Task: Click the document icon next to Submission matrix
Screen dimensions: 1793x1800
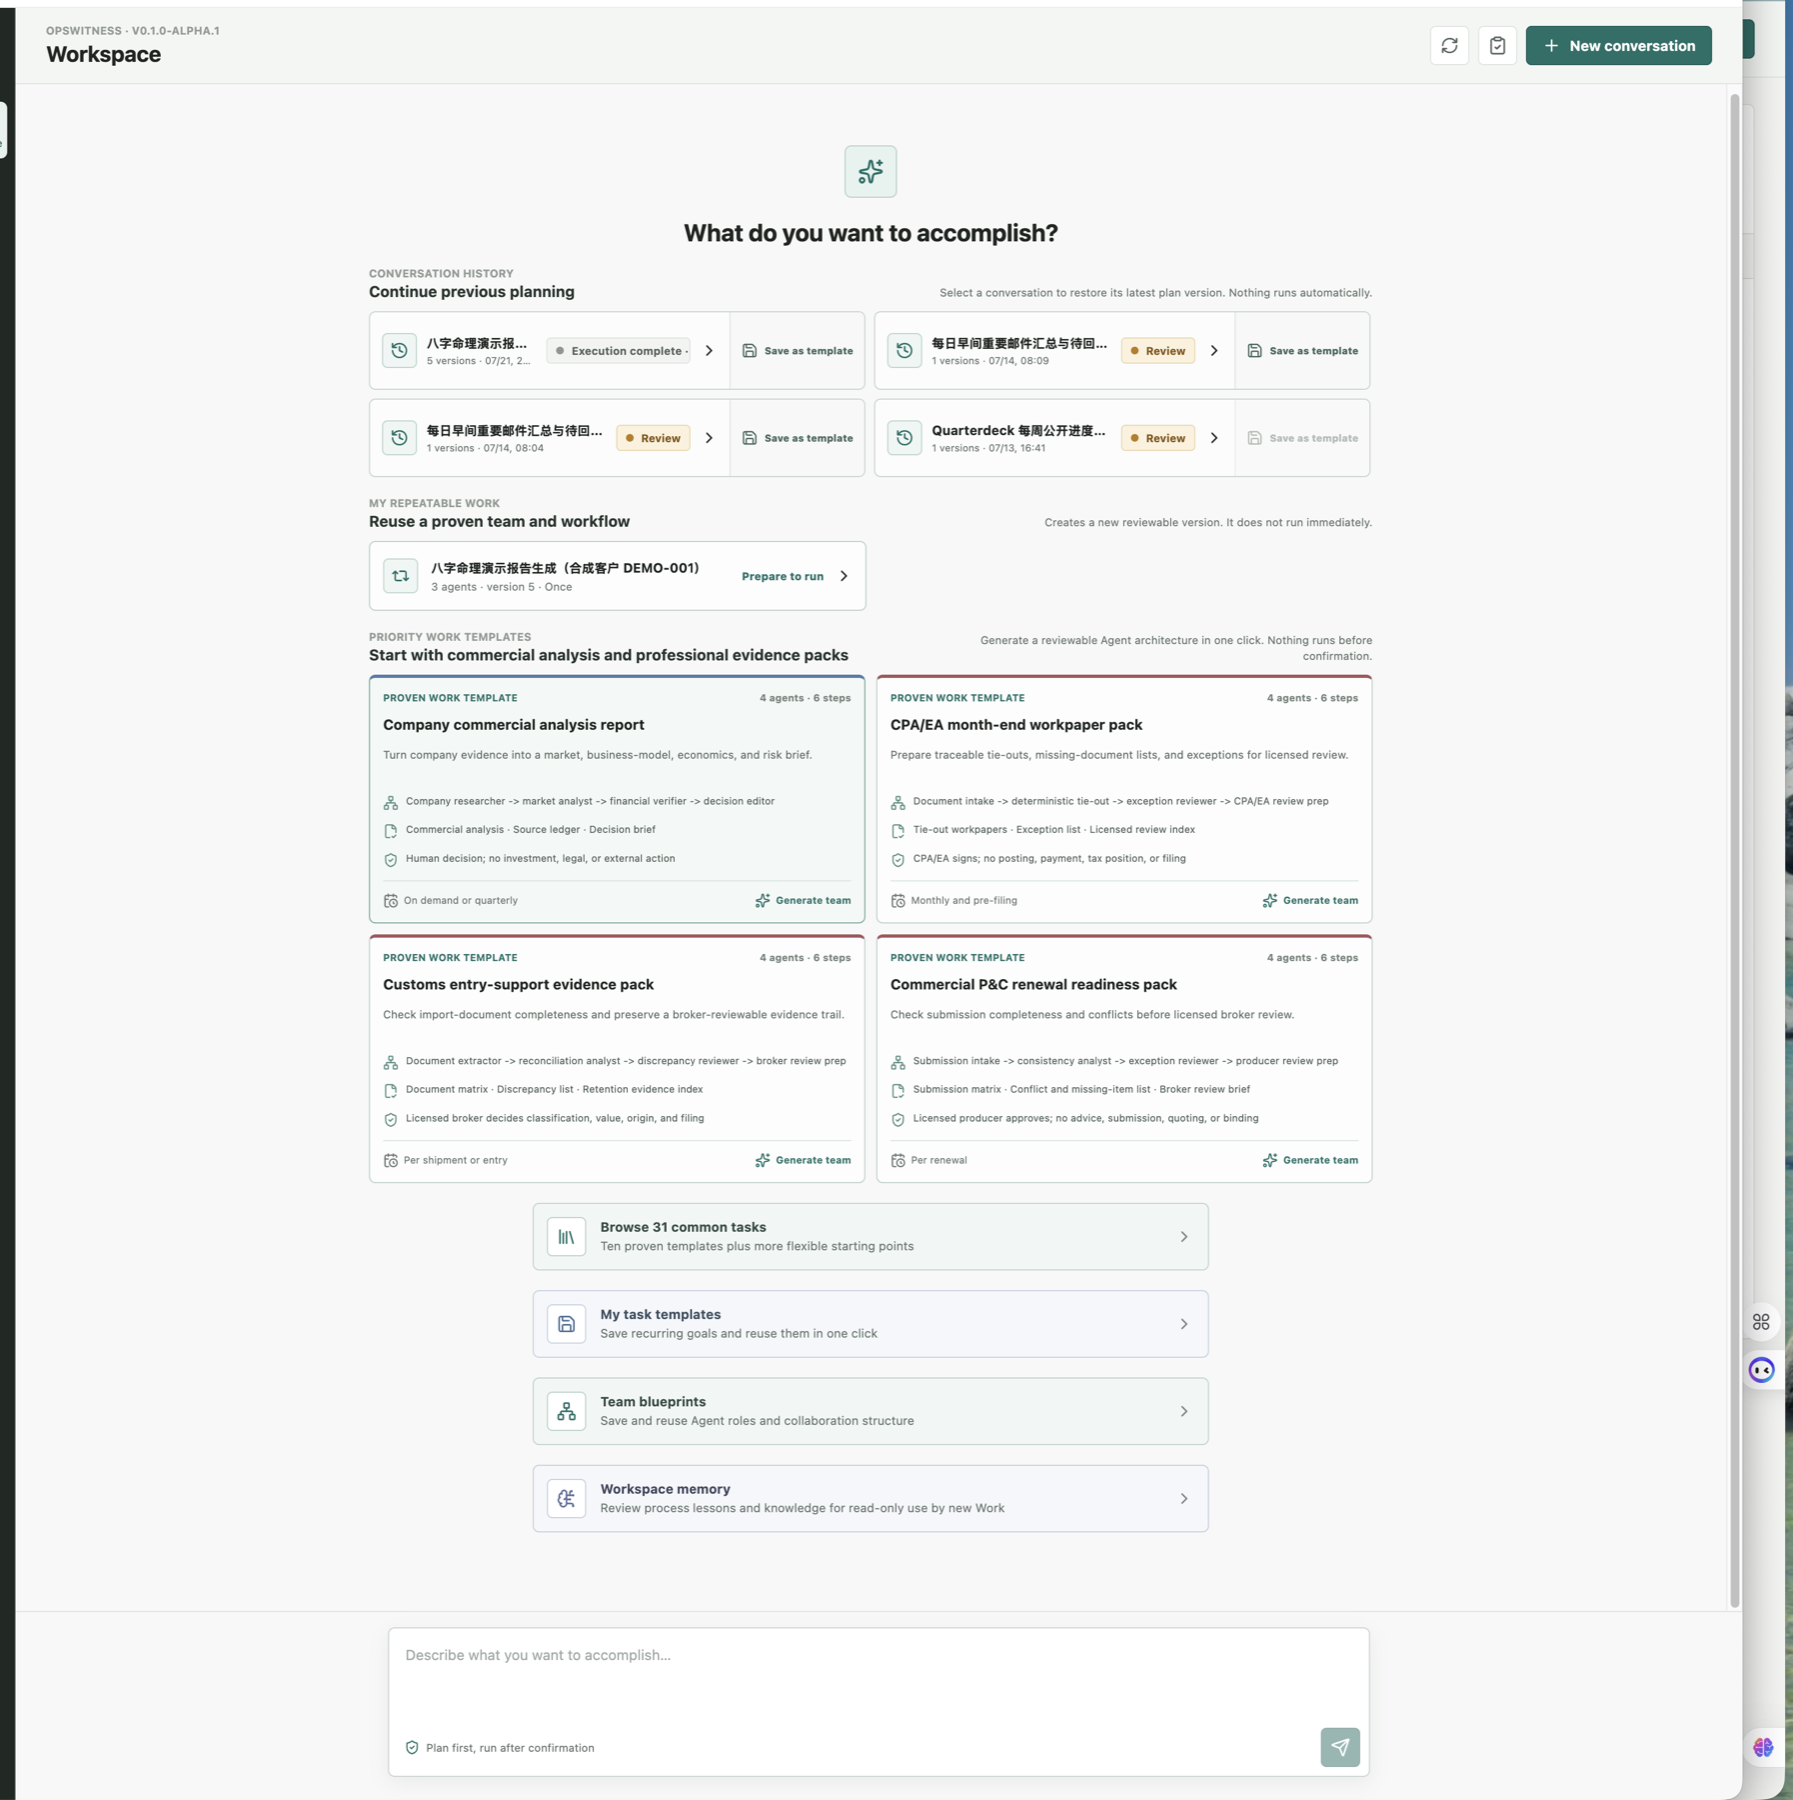Action: pos(897,1091)
